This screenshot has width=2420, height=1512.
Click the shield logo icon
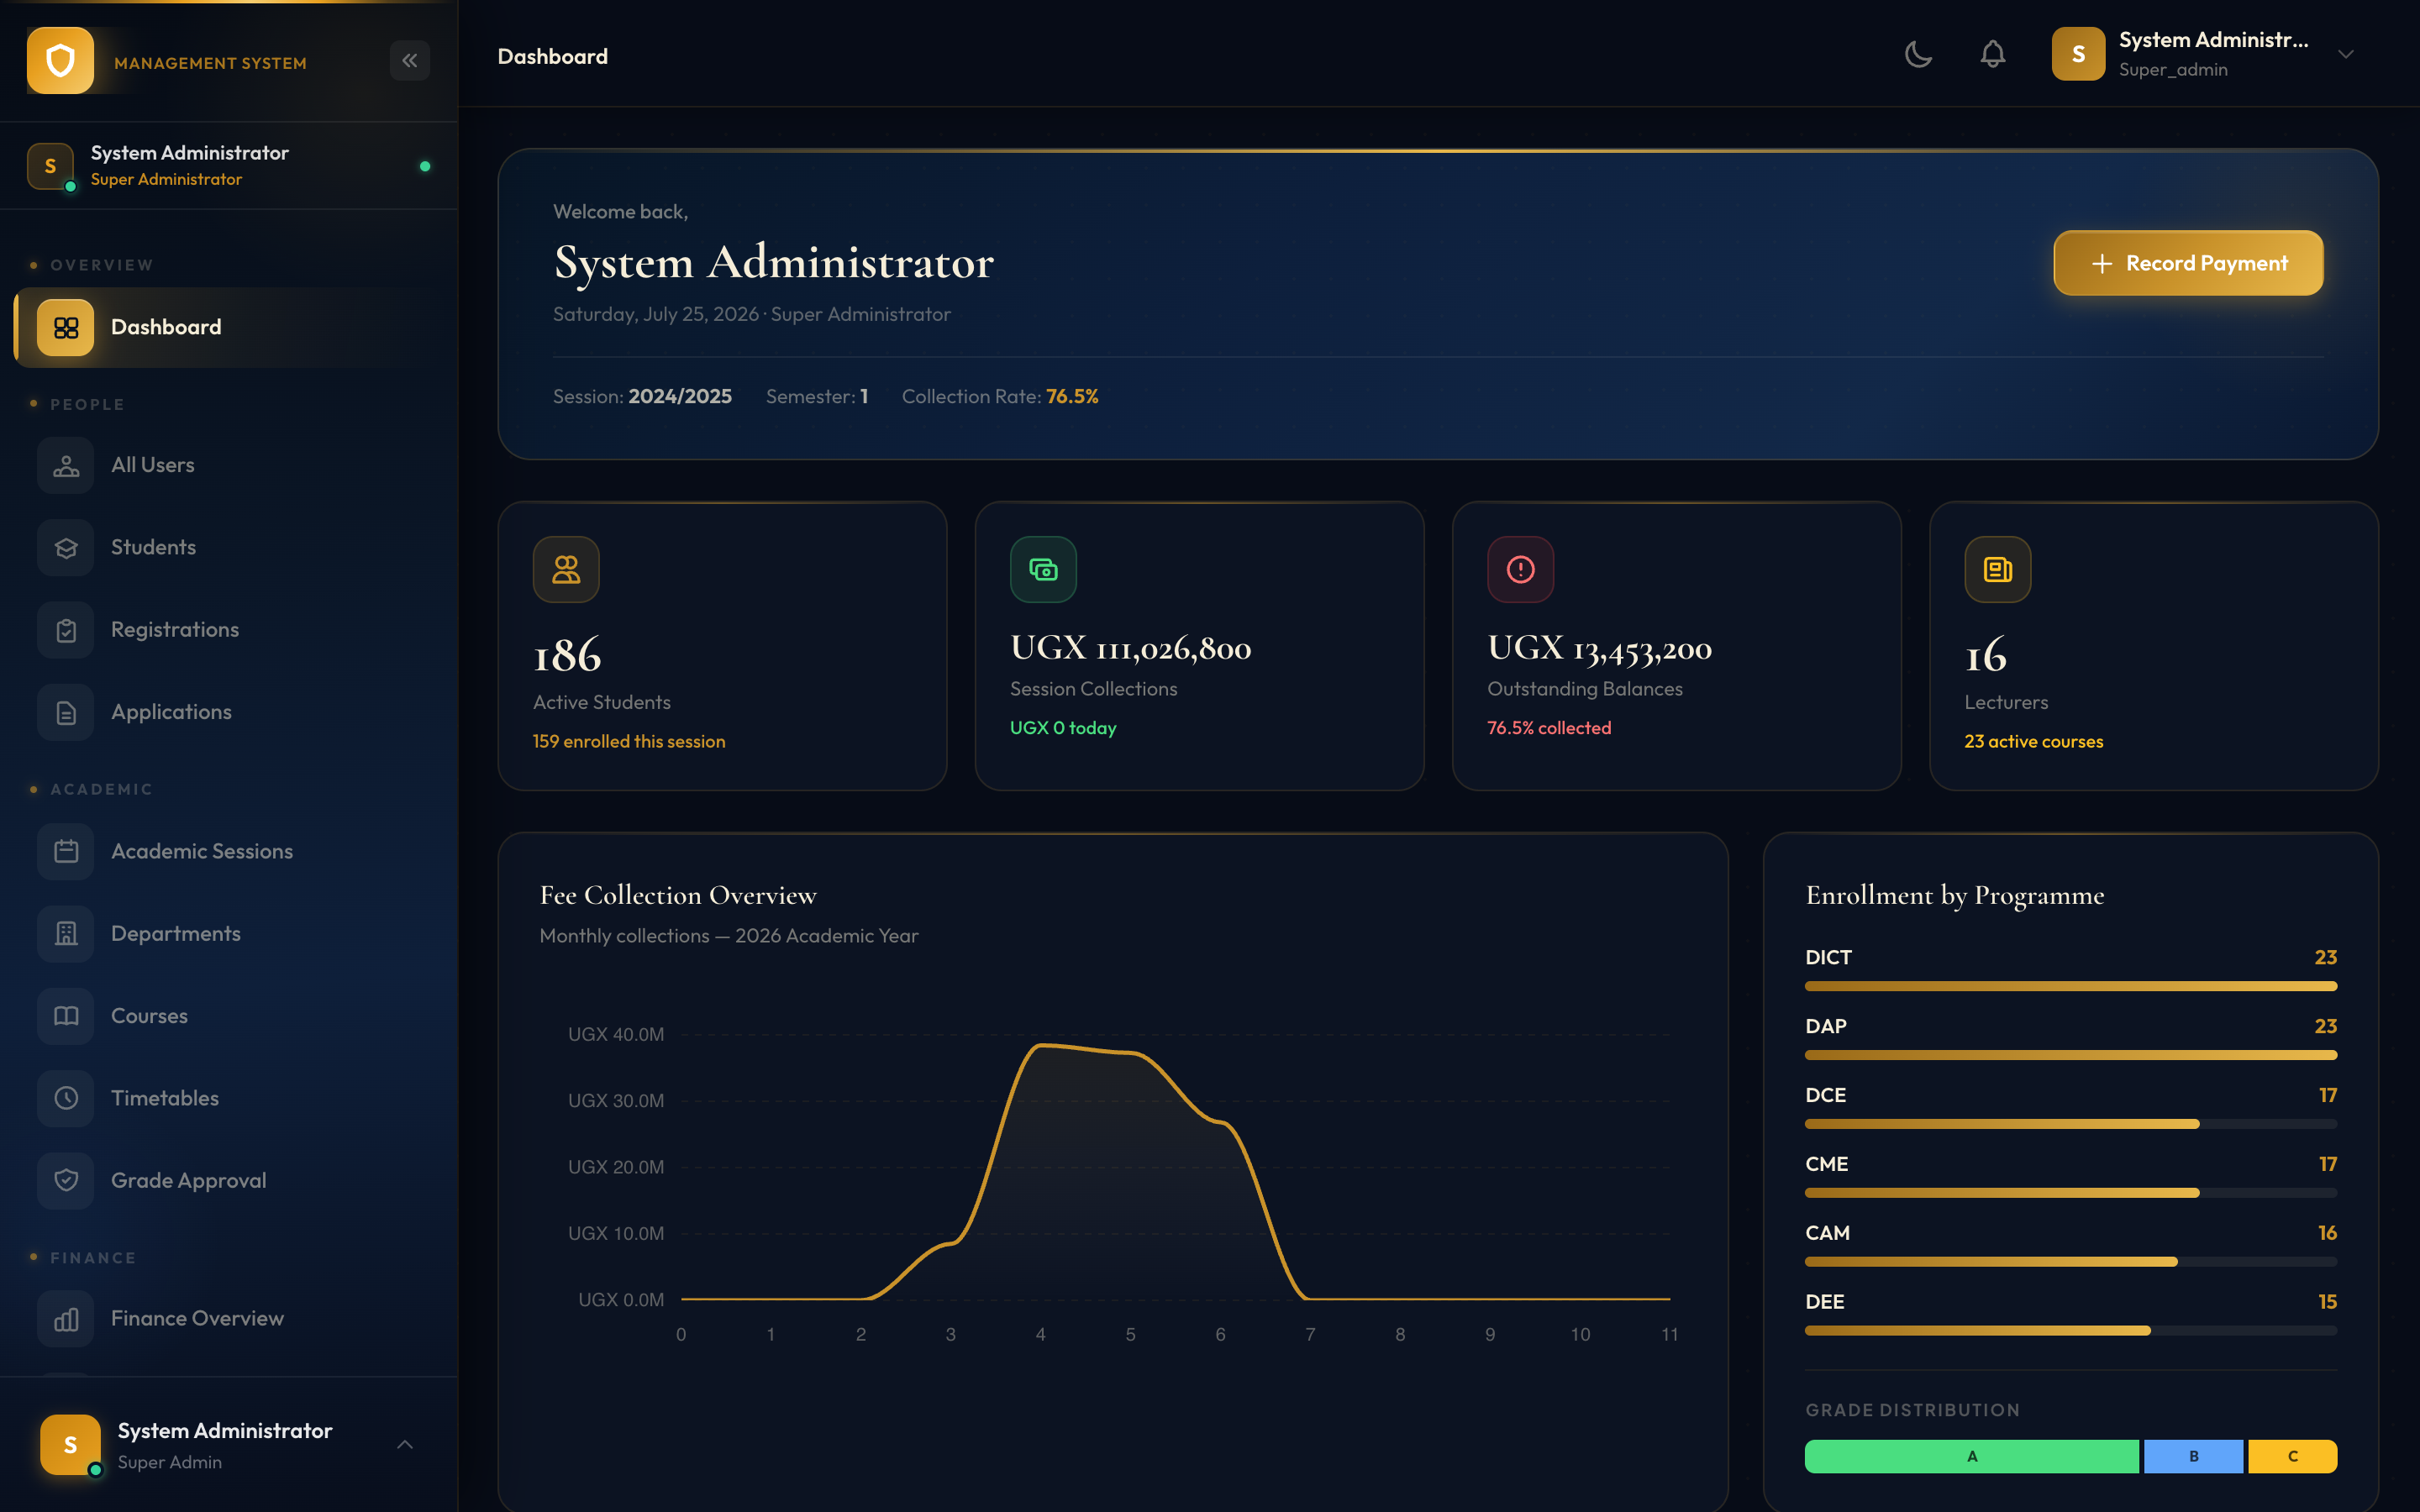(x=60, y=61)
